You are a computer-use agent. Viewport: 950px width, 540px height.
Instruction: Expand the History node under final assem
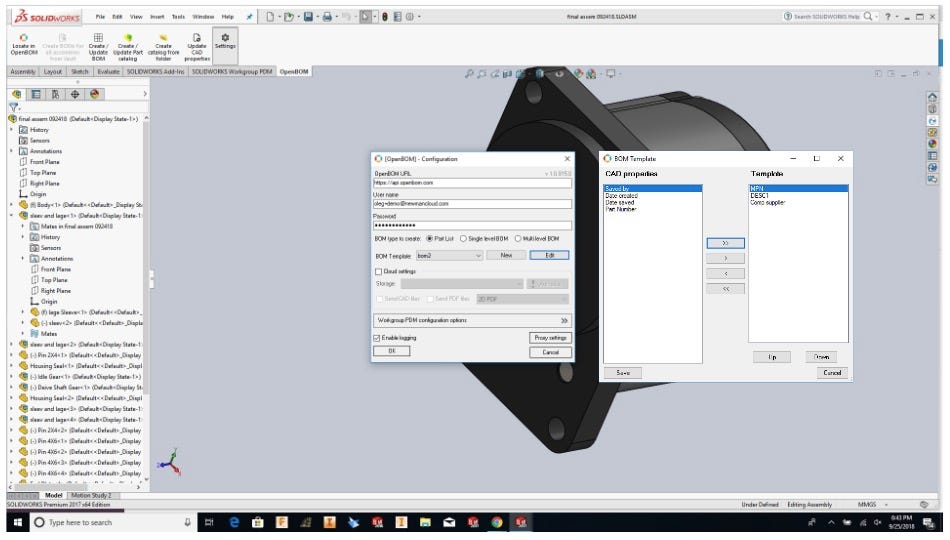(x=12, y=130)
